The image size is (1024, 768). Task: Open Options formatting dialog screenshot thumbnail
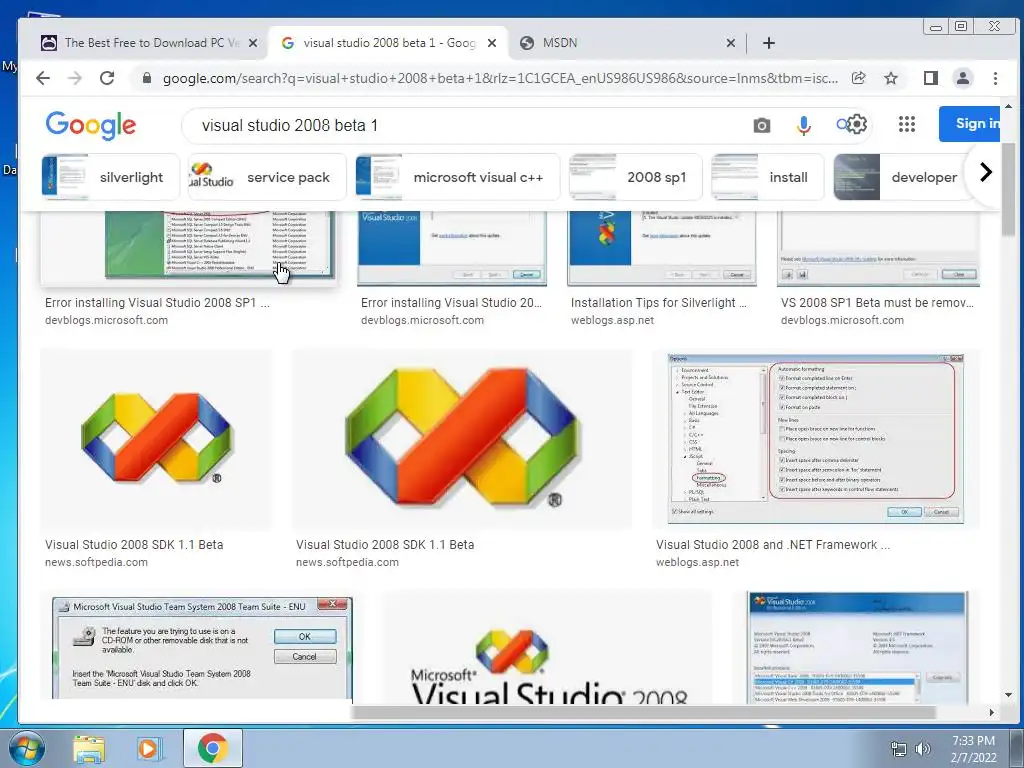816,439
